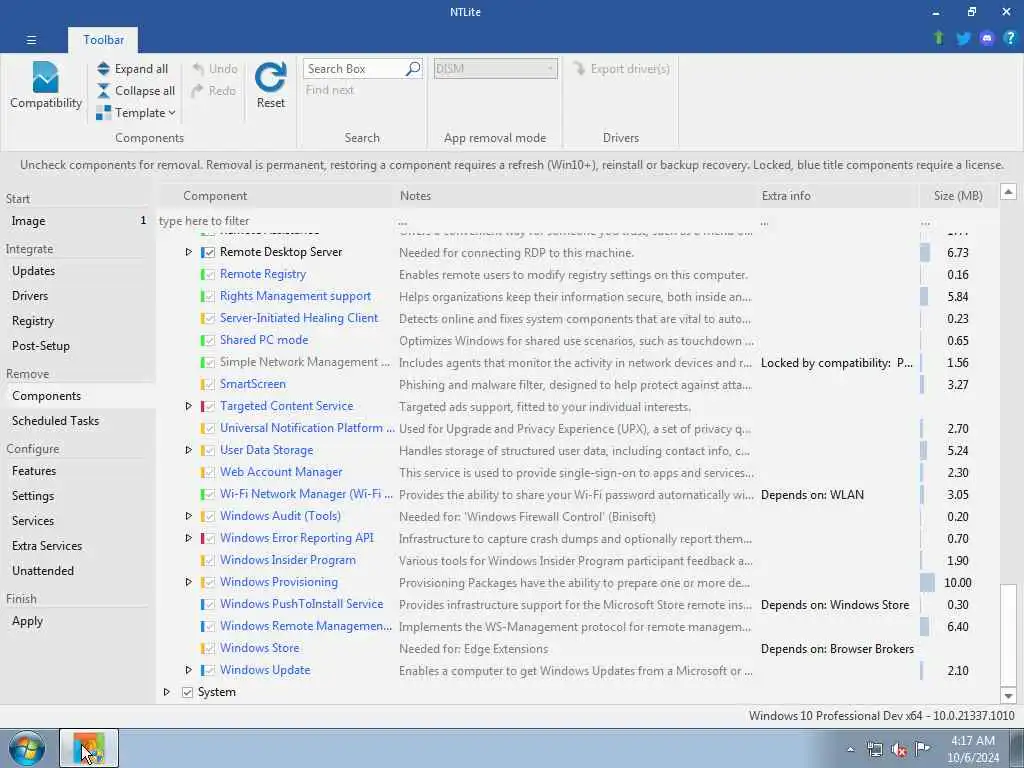Toggle Windows Insider Program checkbox

pyautogui.click(x=210, y=560)
